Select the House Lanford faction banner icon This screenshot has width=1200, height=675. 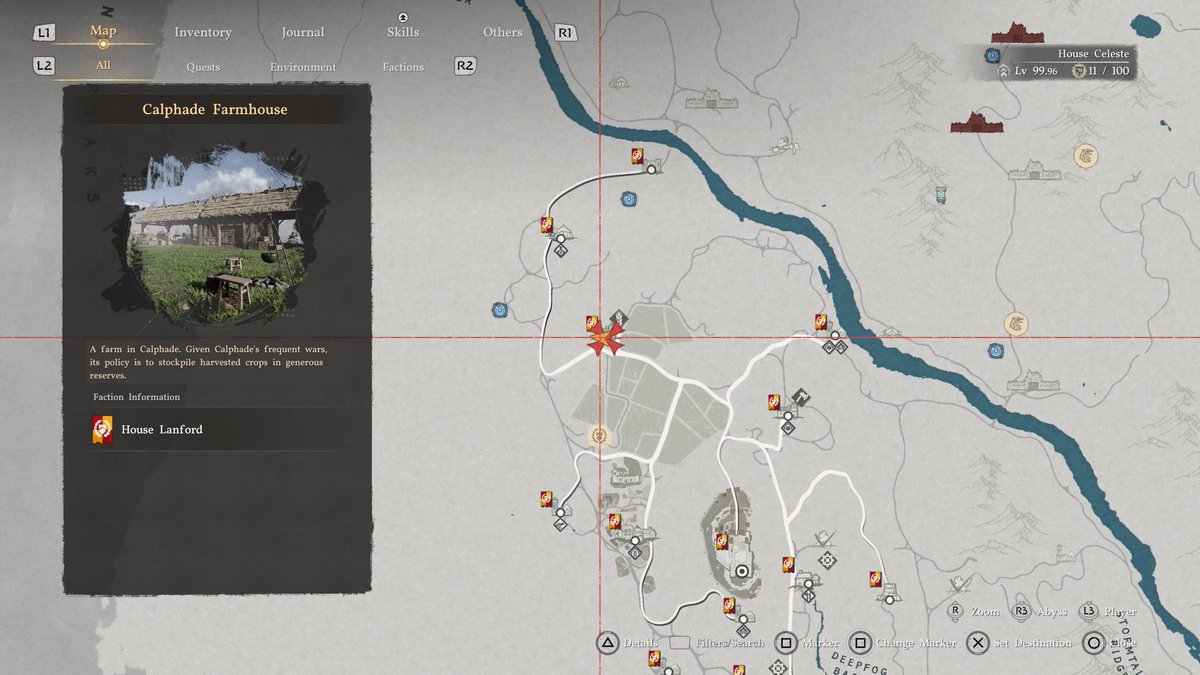[x=102, y=430]
